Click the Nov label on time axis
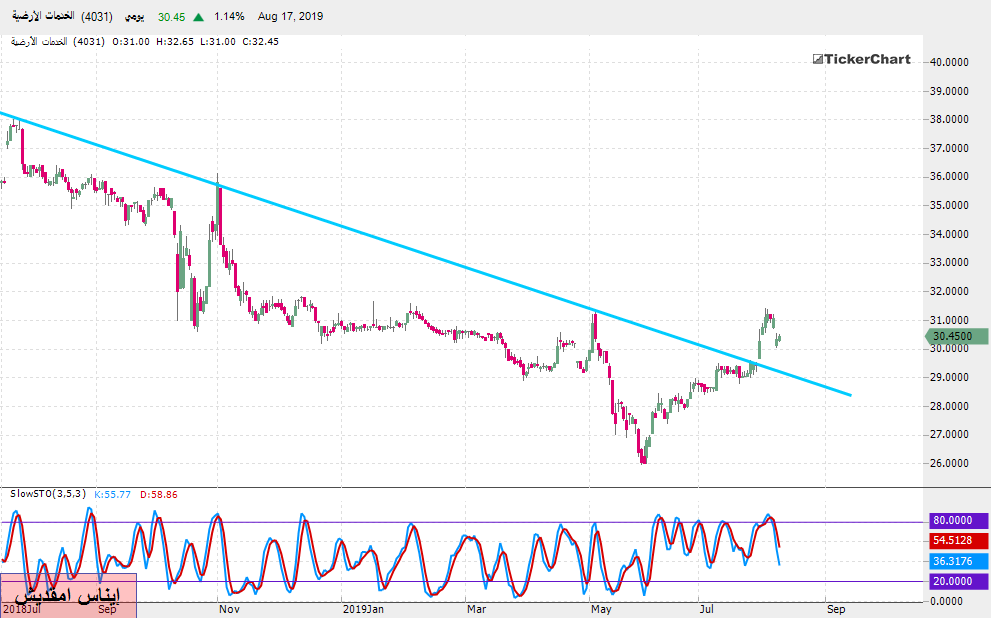The image size is (991, 618). coord(229,608)
